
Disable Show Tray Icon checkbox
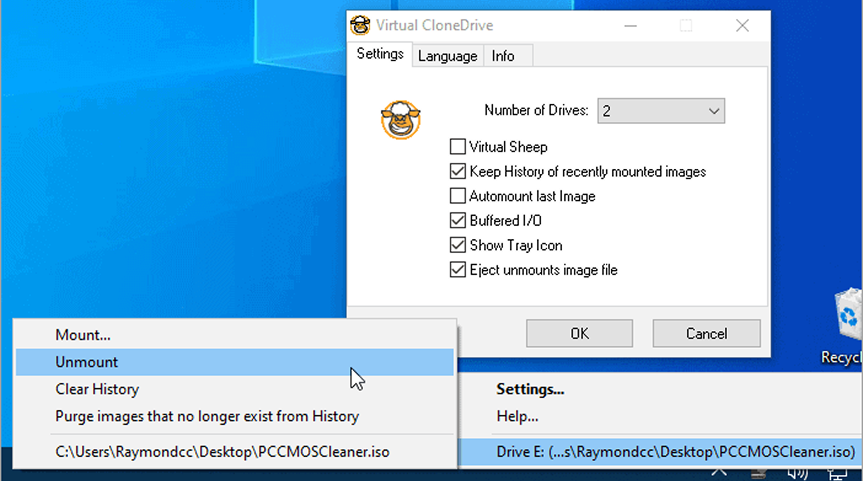coord(457,245)
